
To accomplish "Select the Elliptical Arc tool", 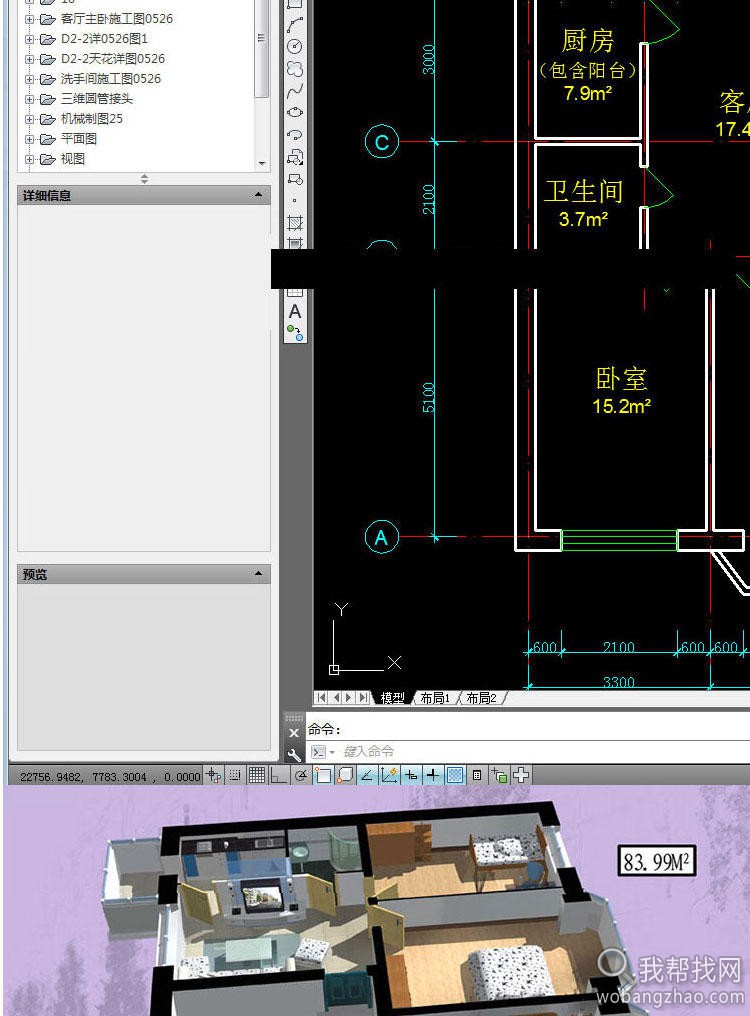I will click(295, 135).
